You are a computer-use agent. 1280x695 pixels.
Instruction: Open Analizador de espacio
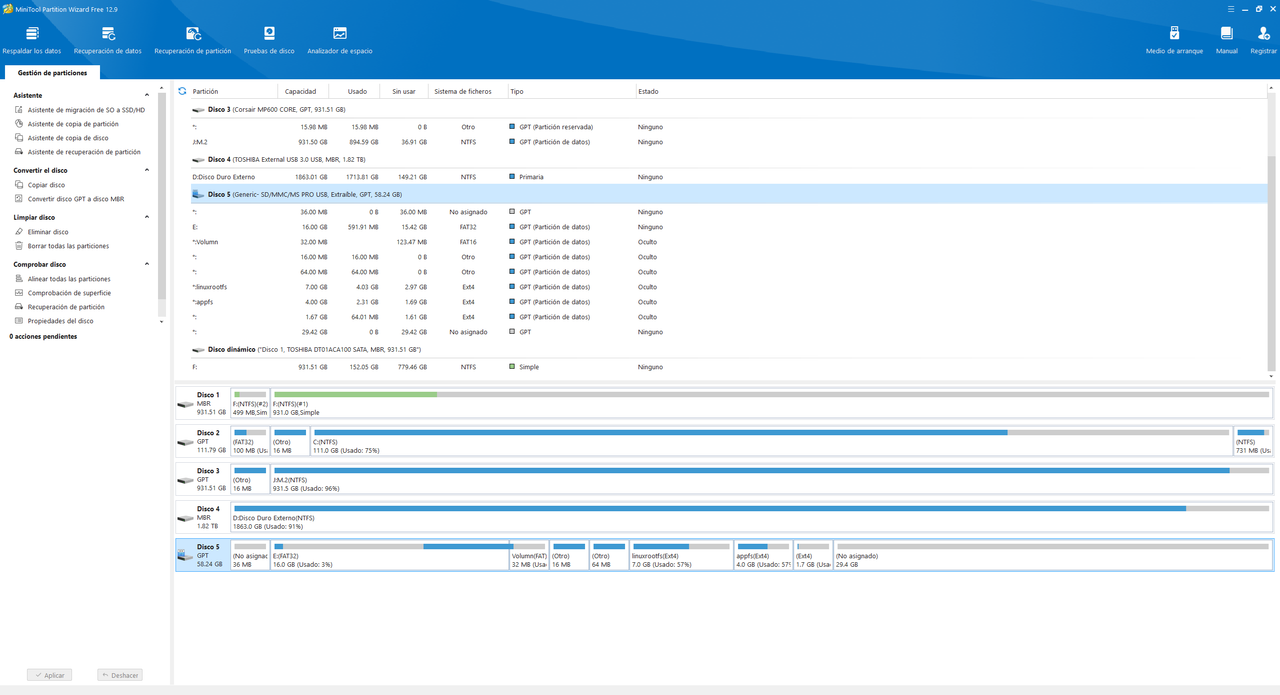340,40
